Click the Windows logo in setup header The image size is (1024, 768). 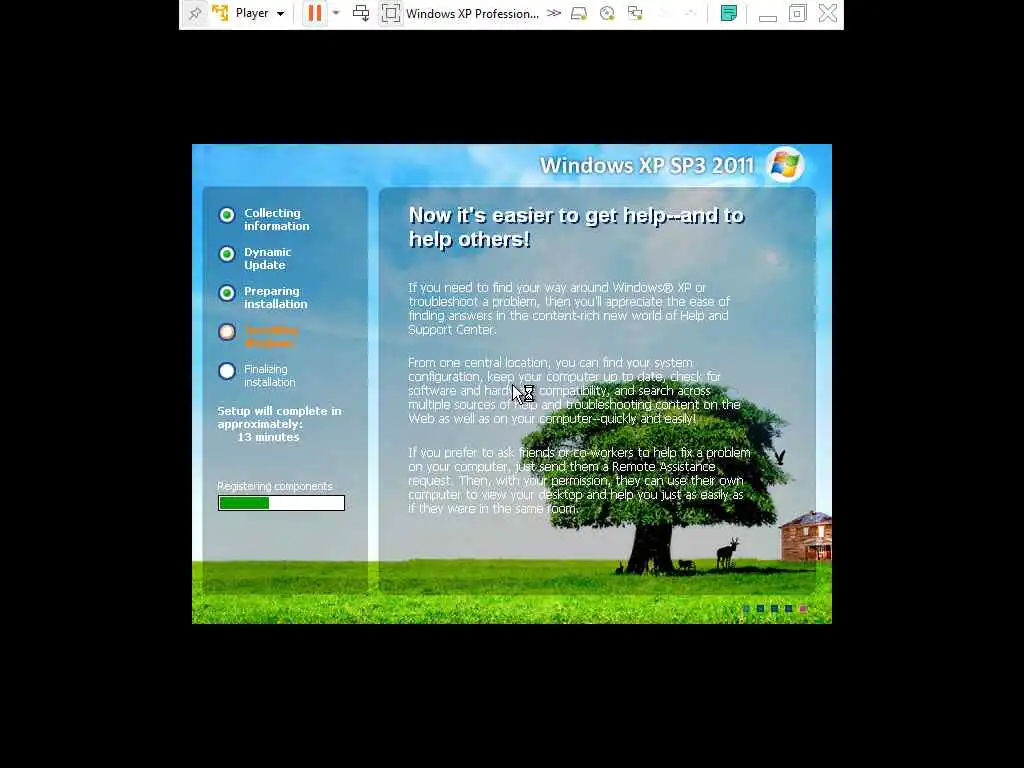click(785, 164)
